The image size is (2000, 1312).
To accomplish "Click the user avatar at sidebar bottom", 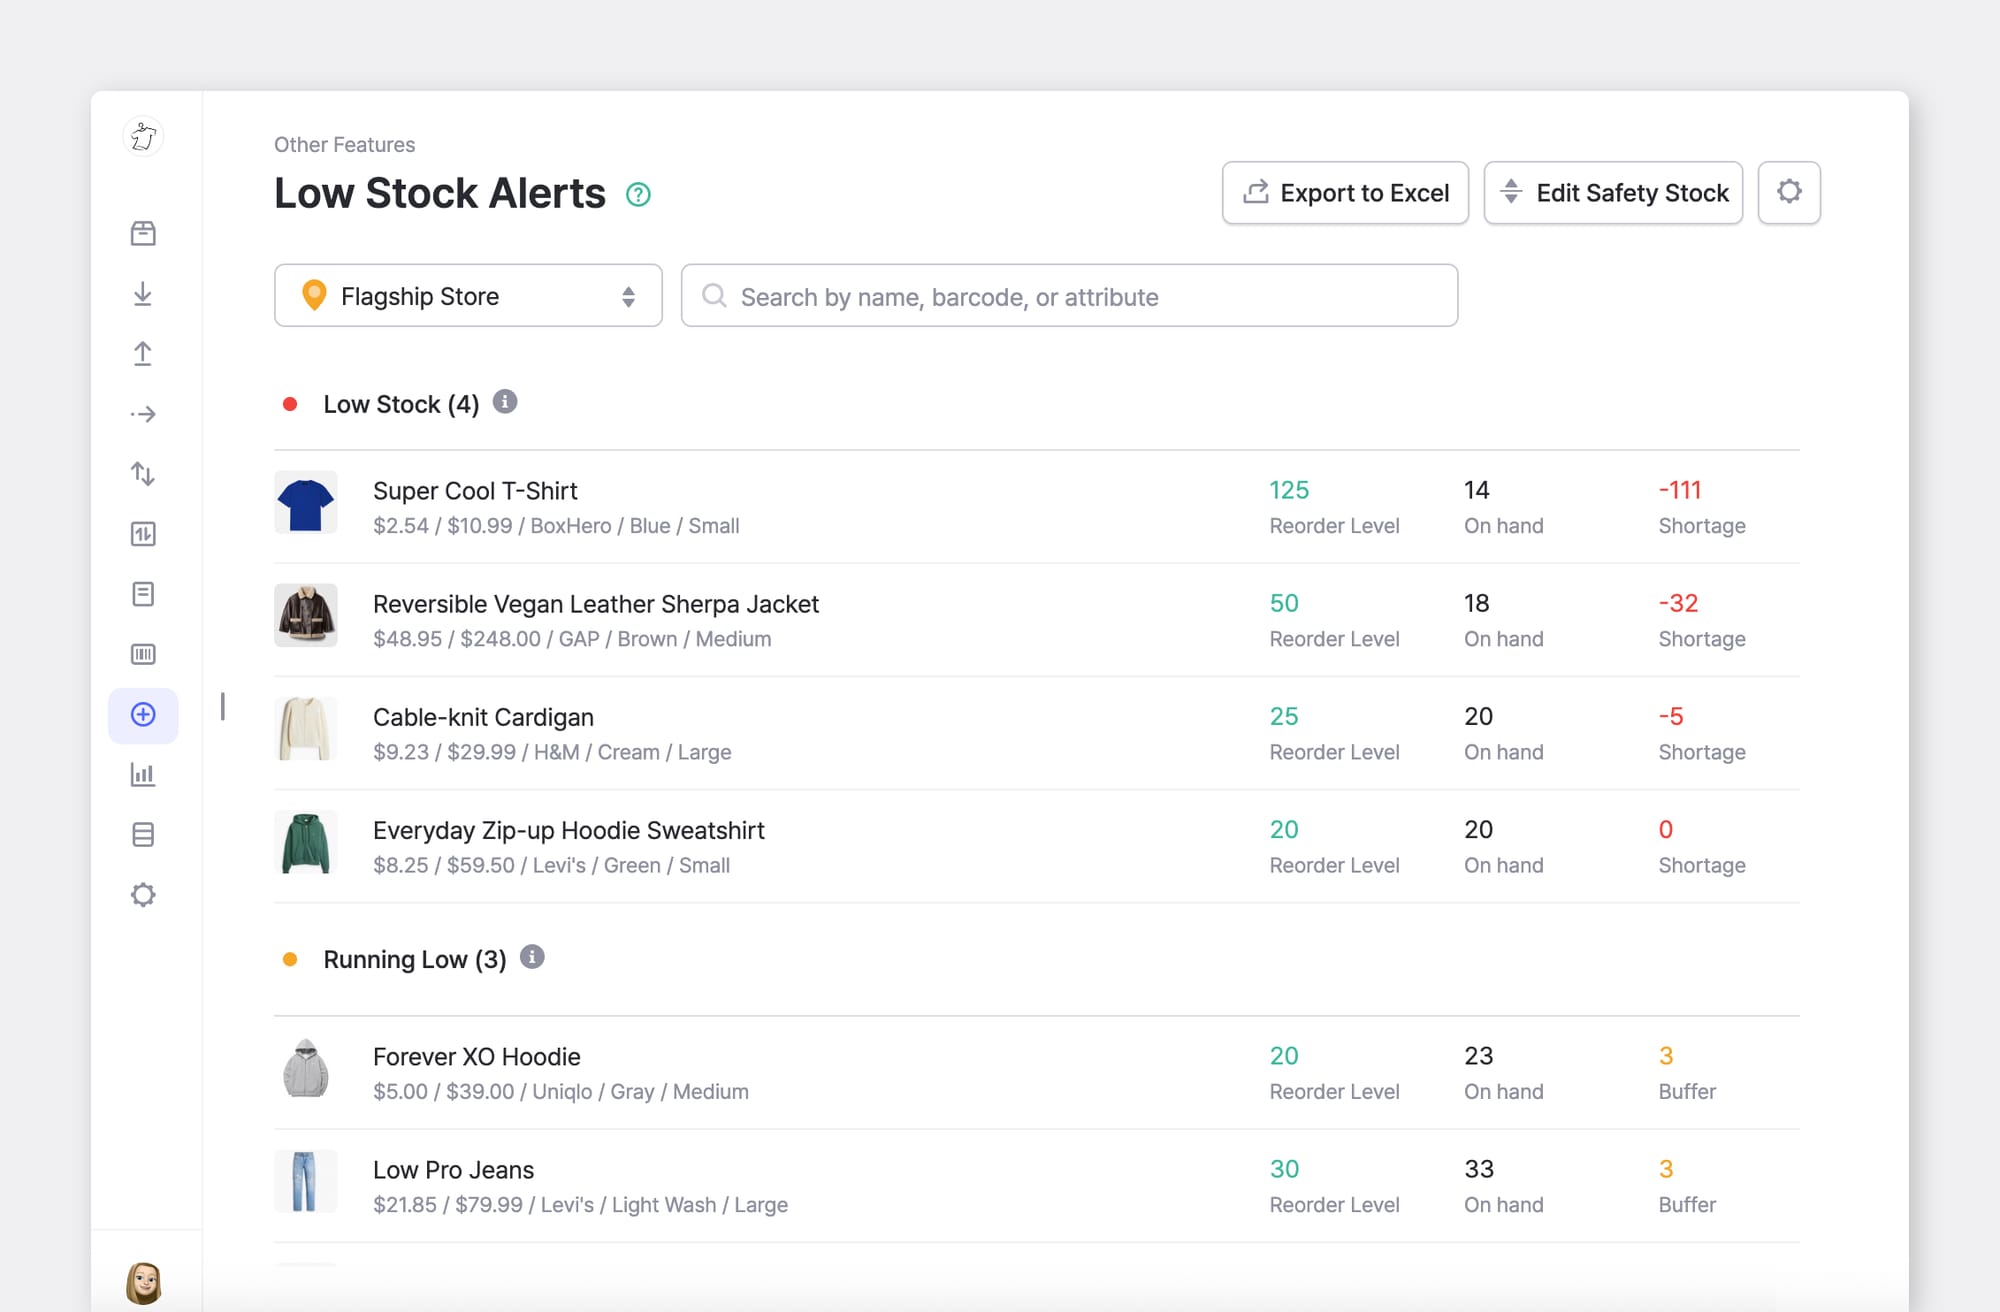I will (x=144, y=1282).
